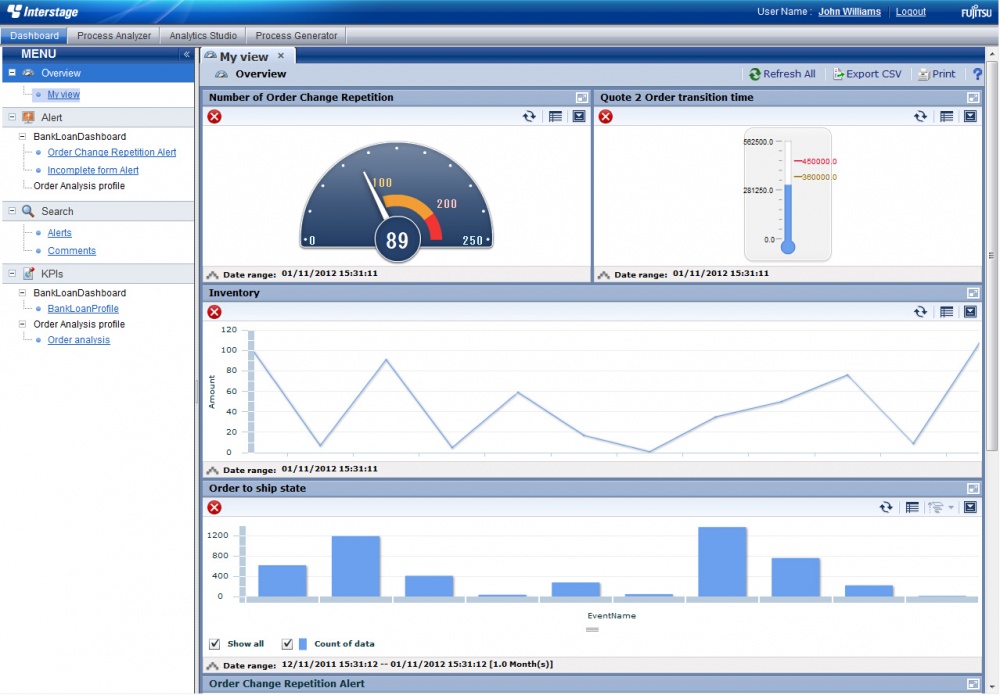Open the Comments search link

tap(71, 251)
